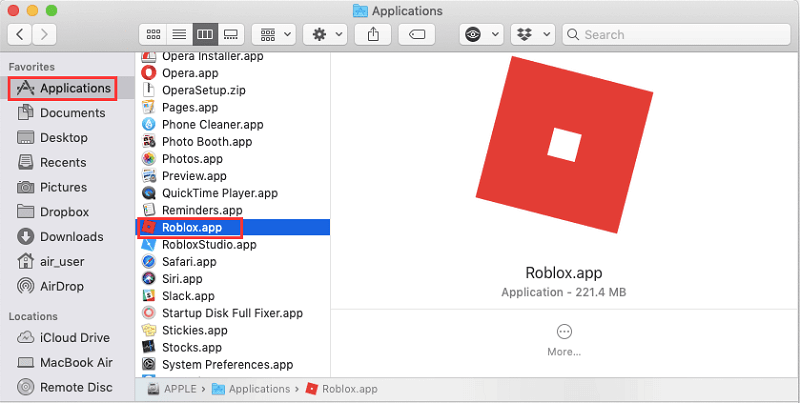
Task: Open MacBook Air location
Action: tap(65, 362)
